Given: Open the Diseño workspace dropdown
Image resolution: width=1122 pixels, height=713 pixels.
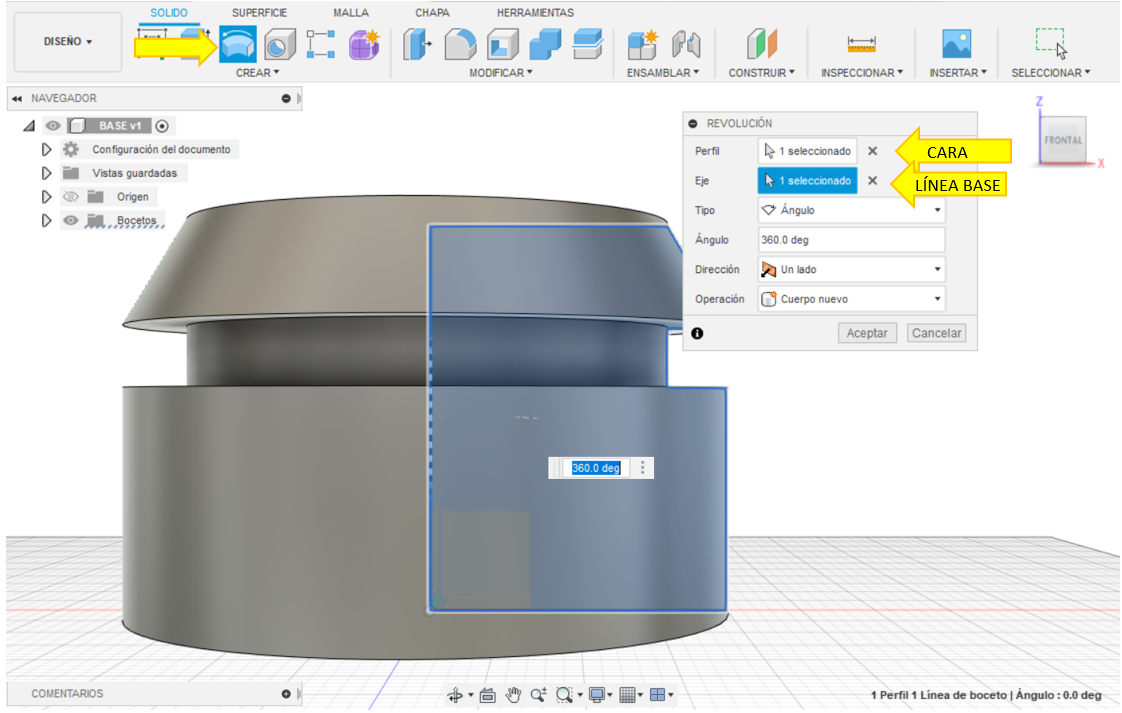Looking at the screenshot, I should tap(68, 42).
